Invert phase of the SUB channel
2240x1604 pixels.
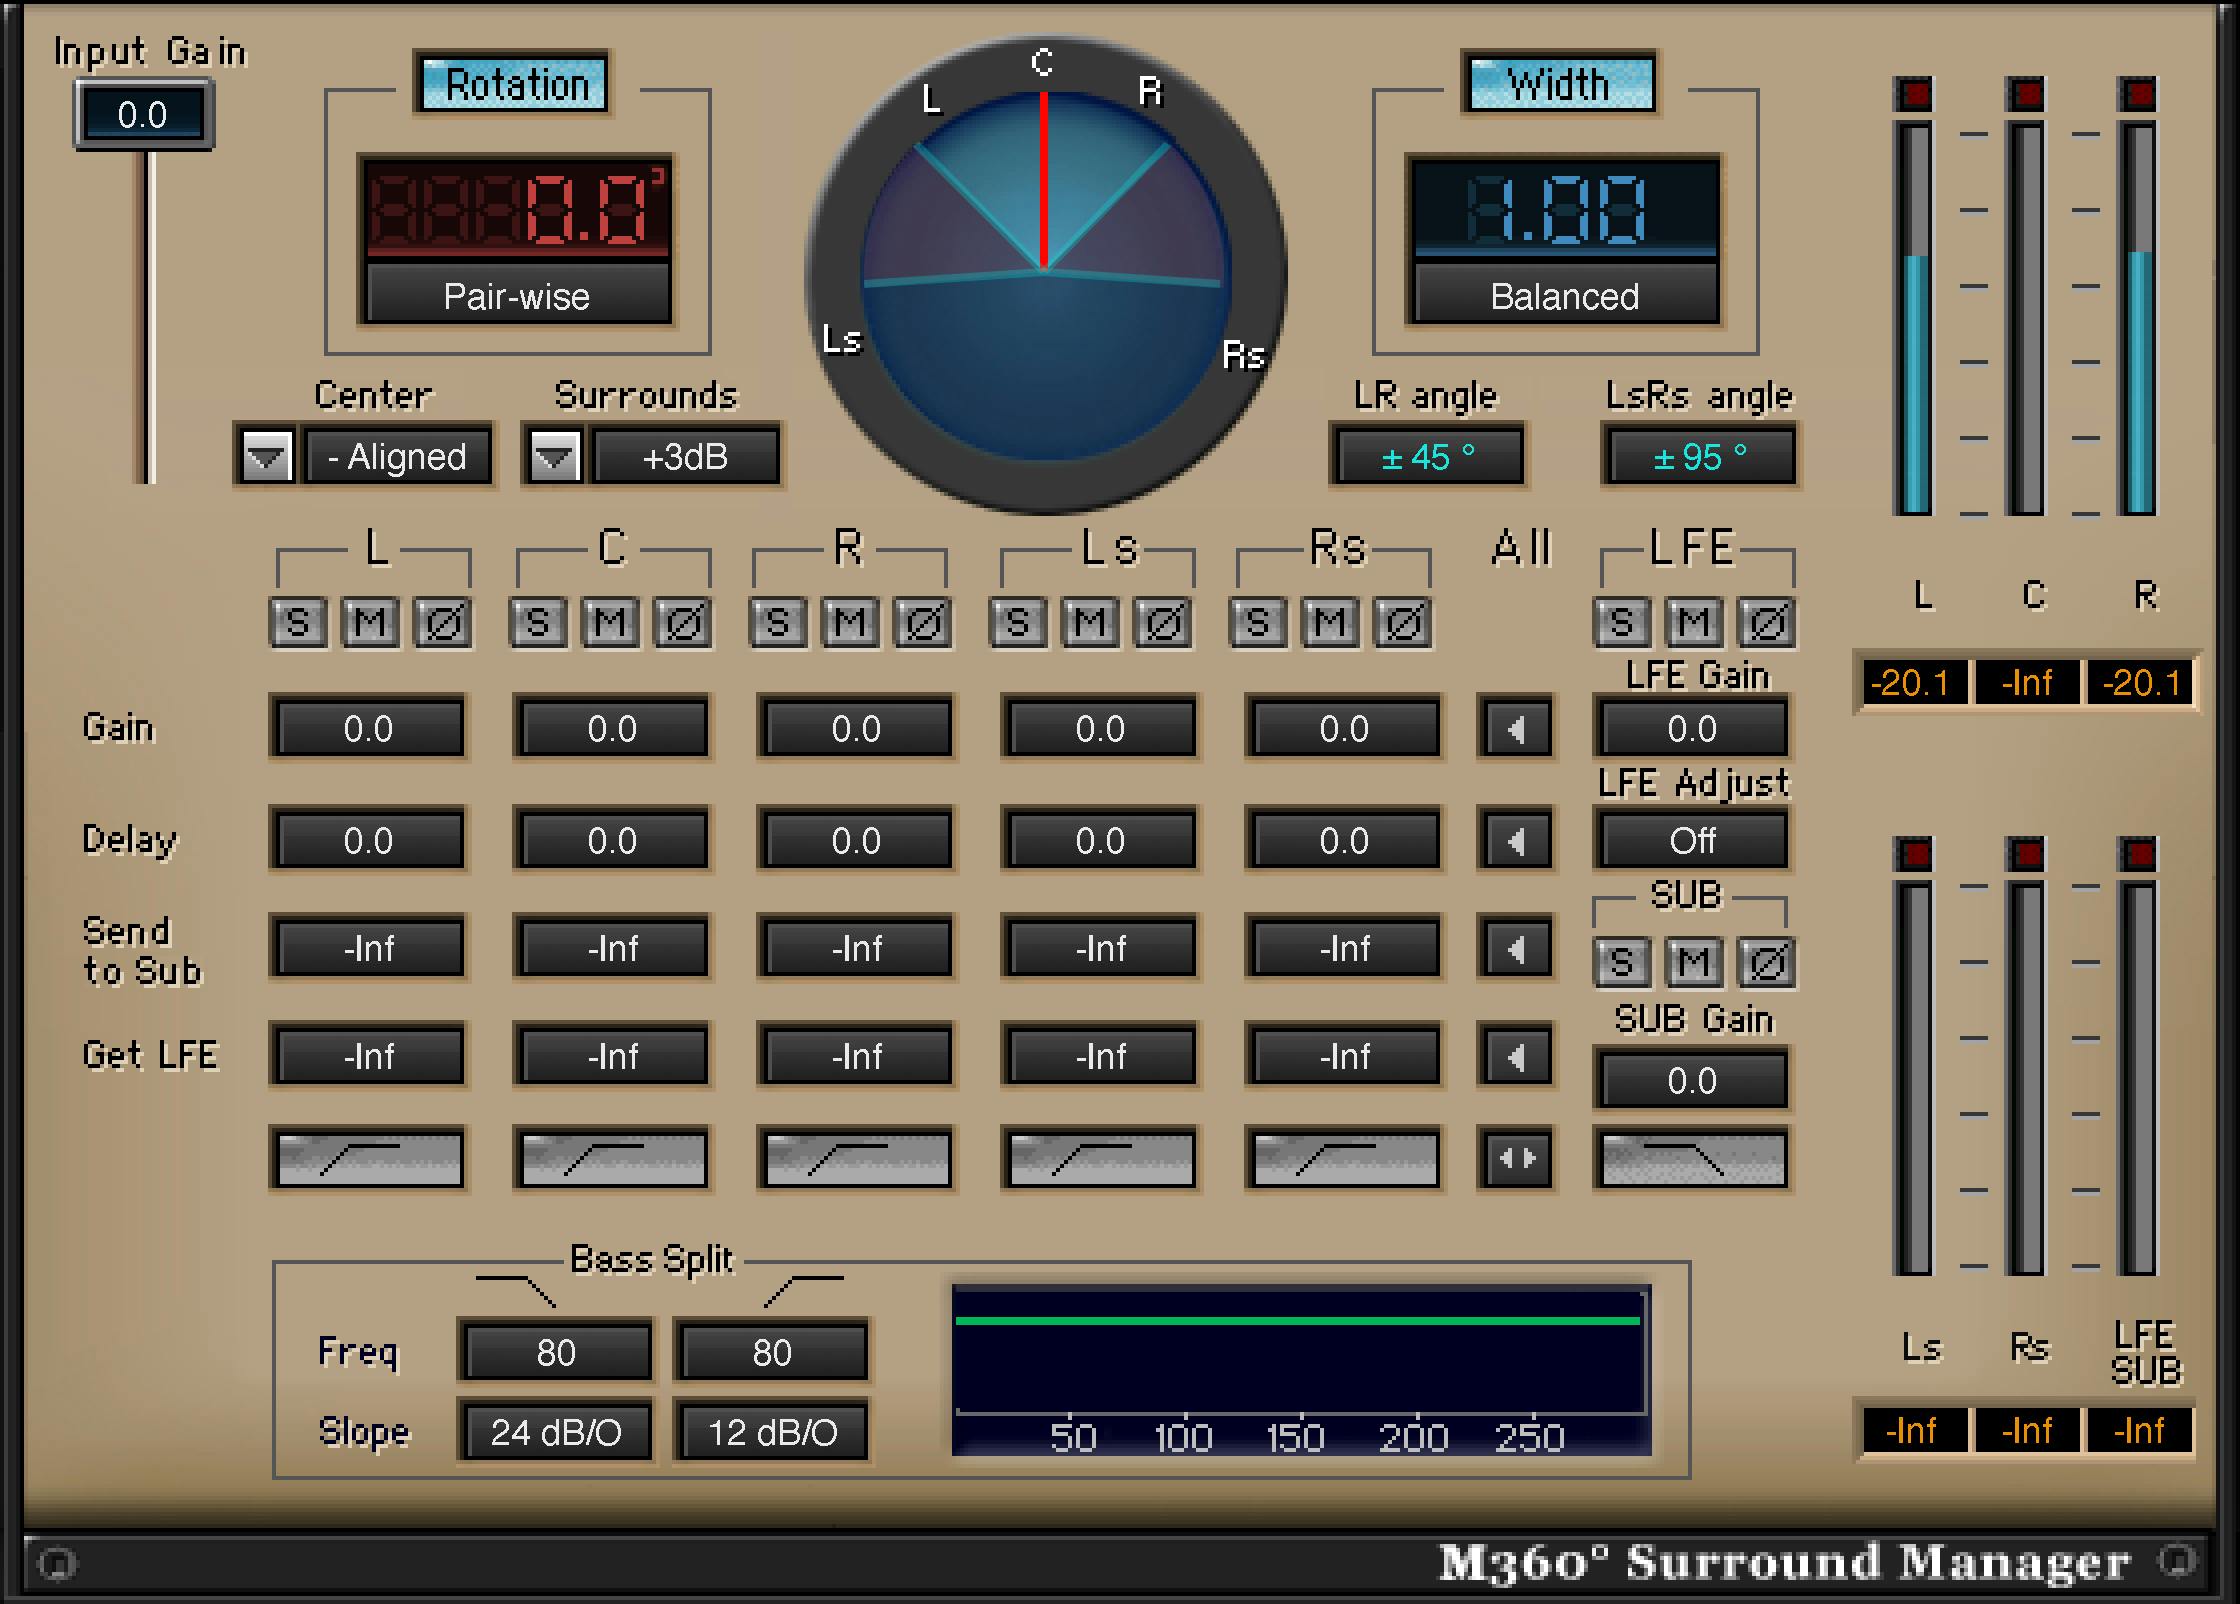coord(1765,963)
